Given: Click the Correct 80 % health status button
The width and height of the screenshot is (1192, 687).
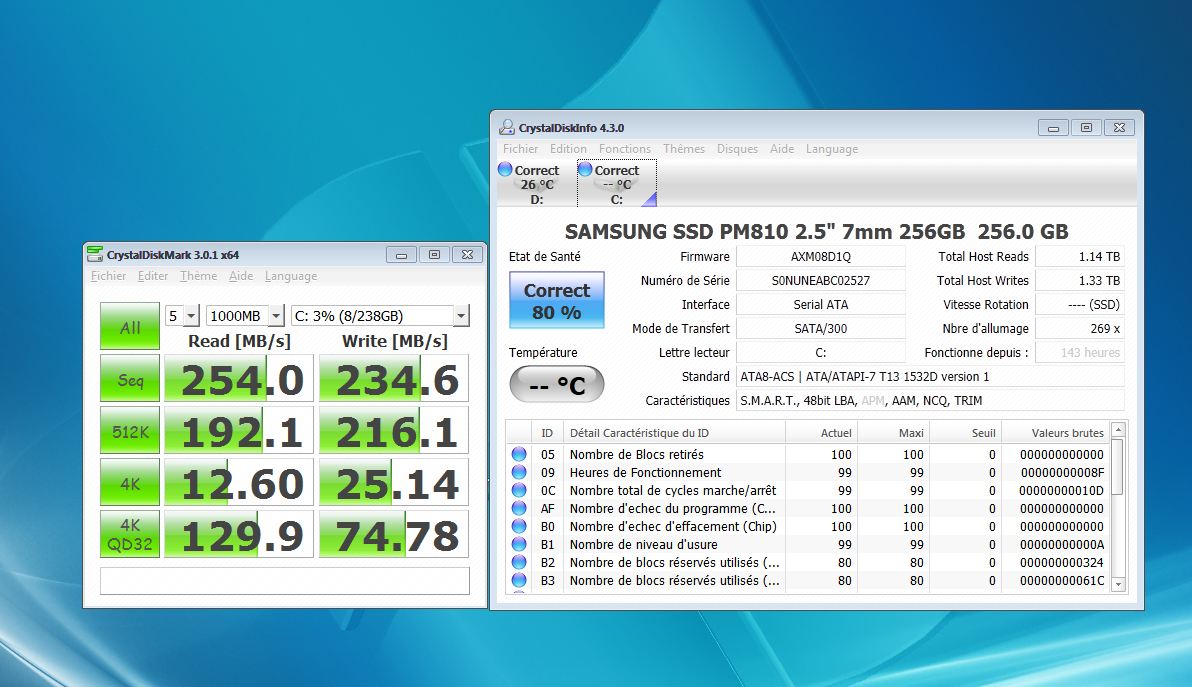Looking at the screenshot, I should pyautogui.click(x=556, y=301).
